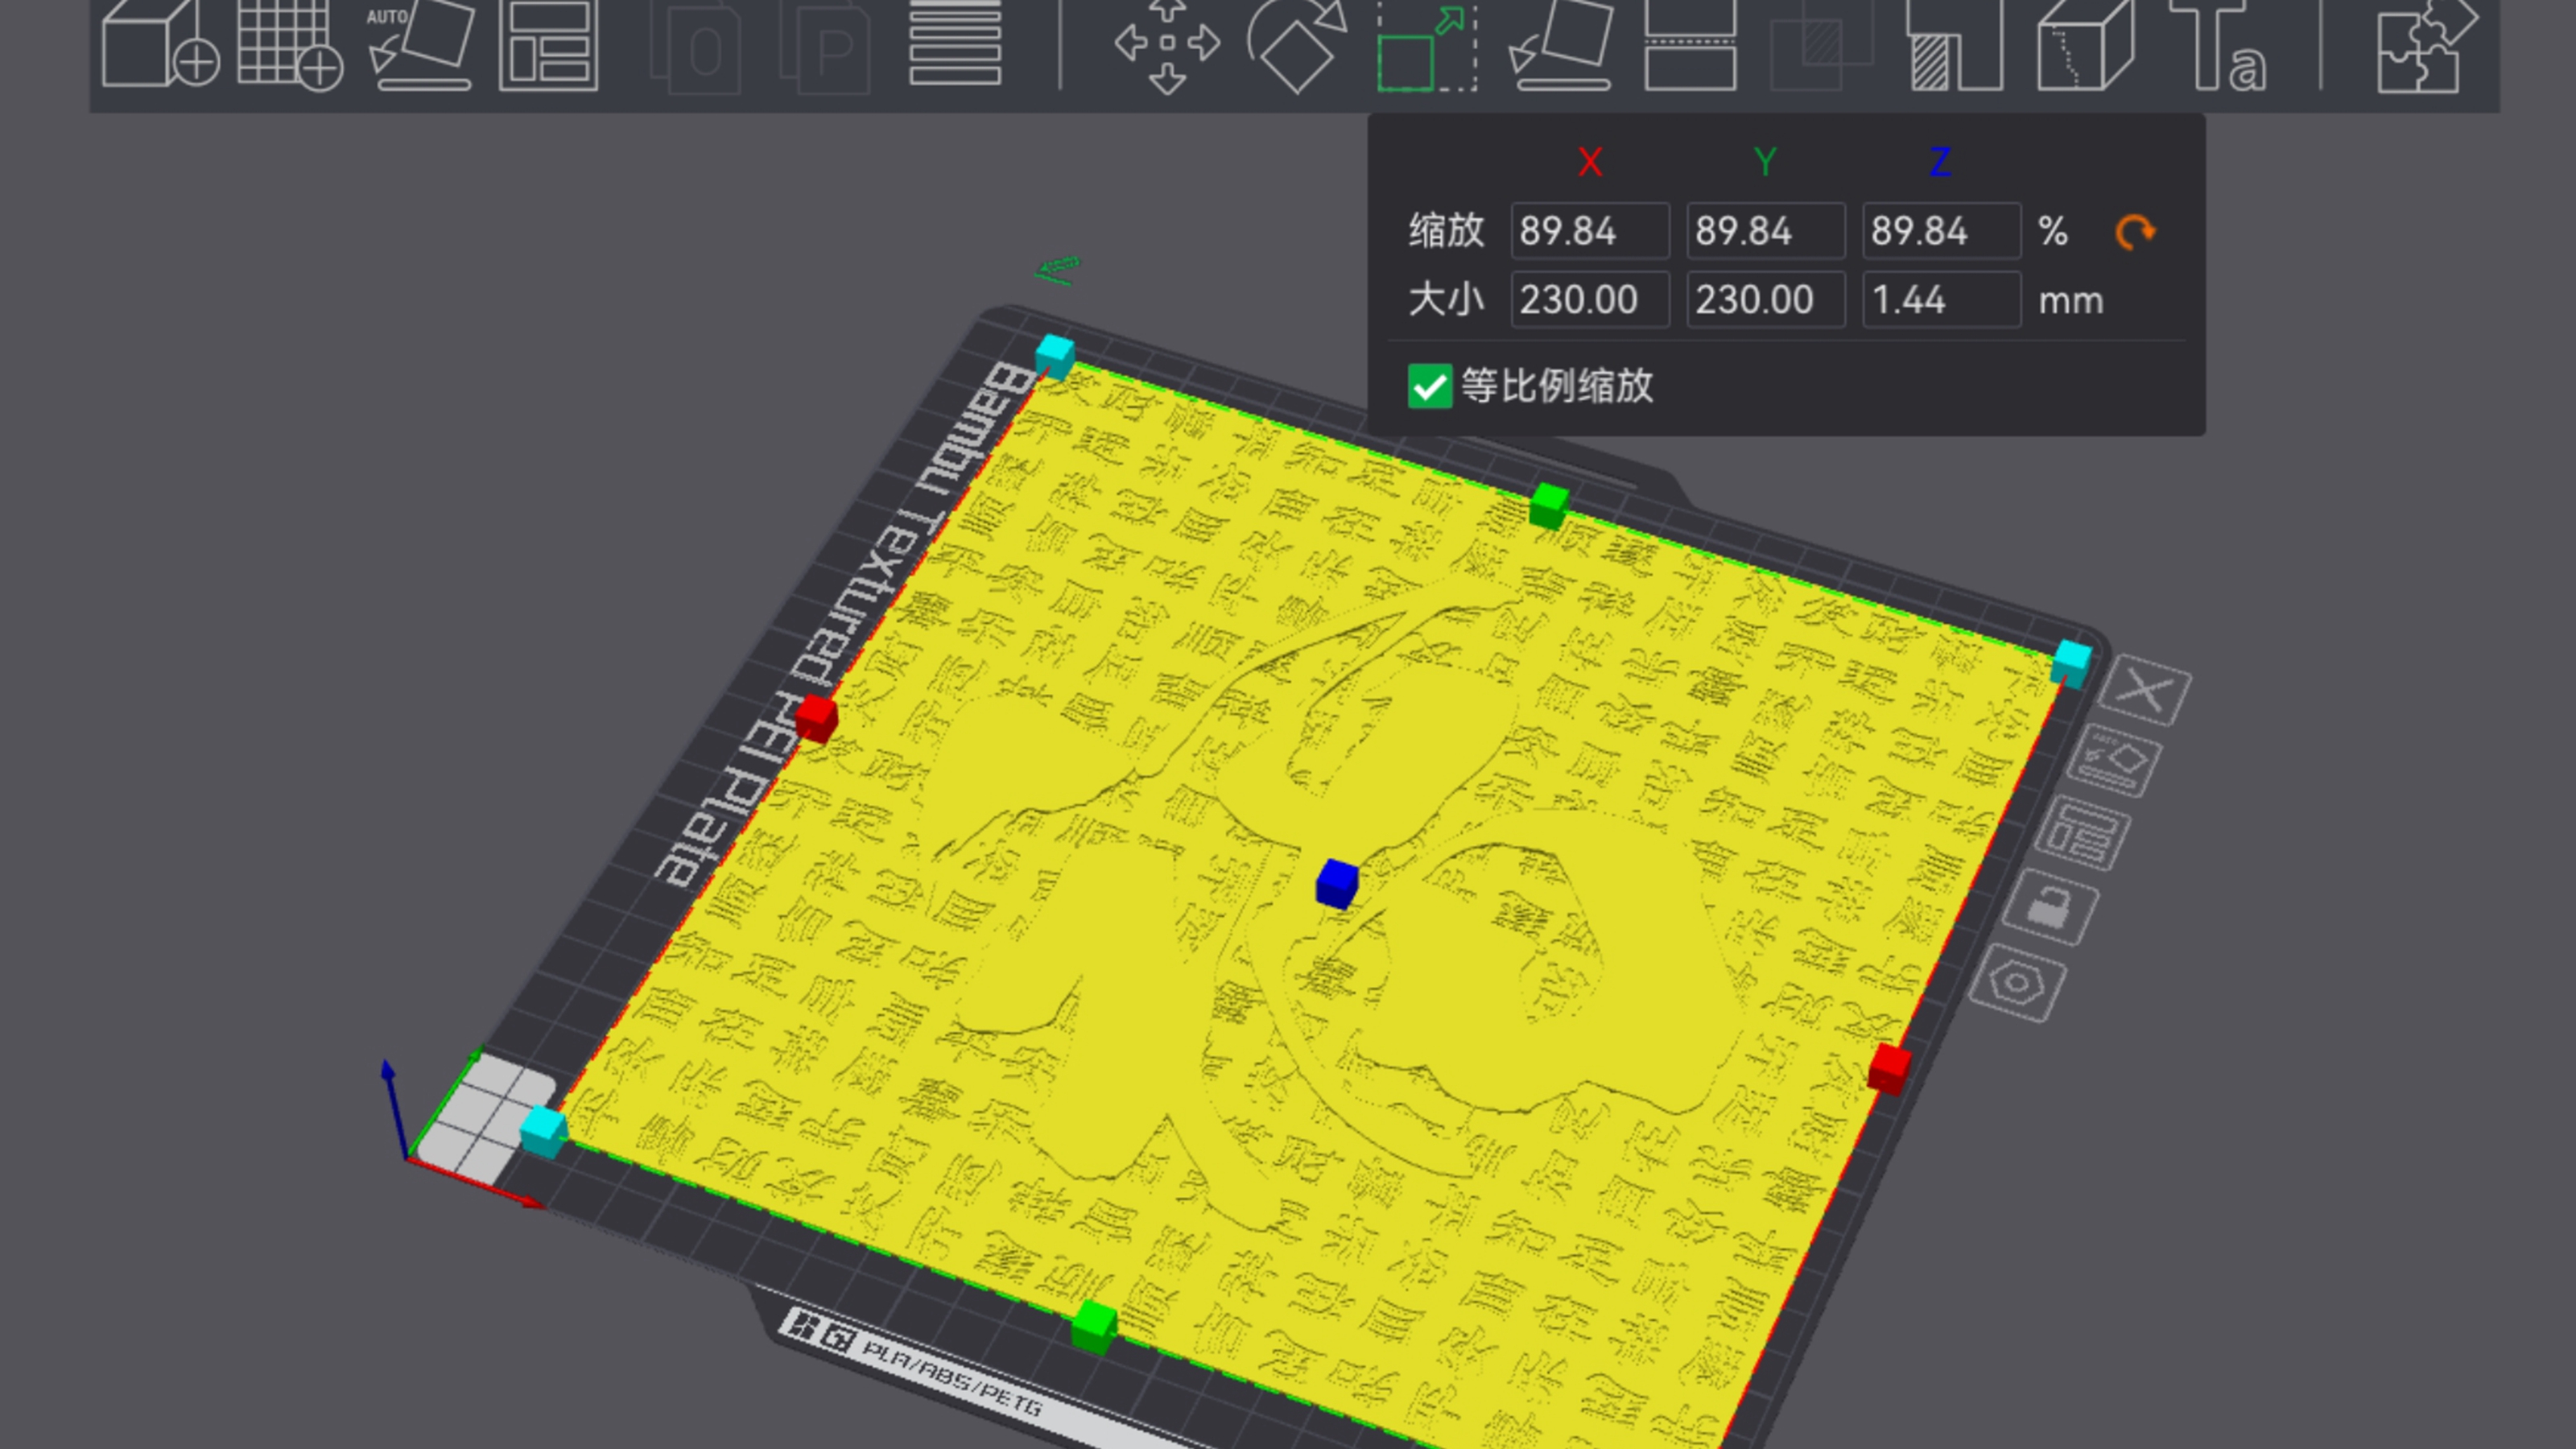2576x1449 pixels.
Task: Uncheck the 等比例缩放 uniform scale checkbox
Action: pyautogui.click(x=1429, y=386)
